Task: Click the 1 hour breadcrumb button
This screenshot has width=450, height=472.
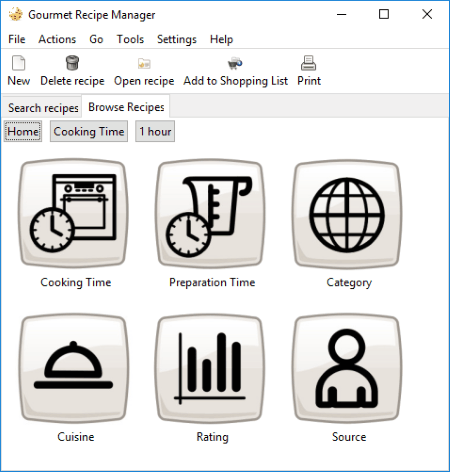Action: coord(155,131)
